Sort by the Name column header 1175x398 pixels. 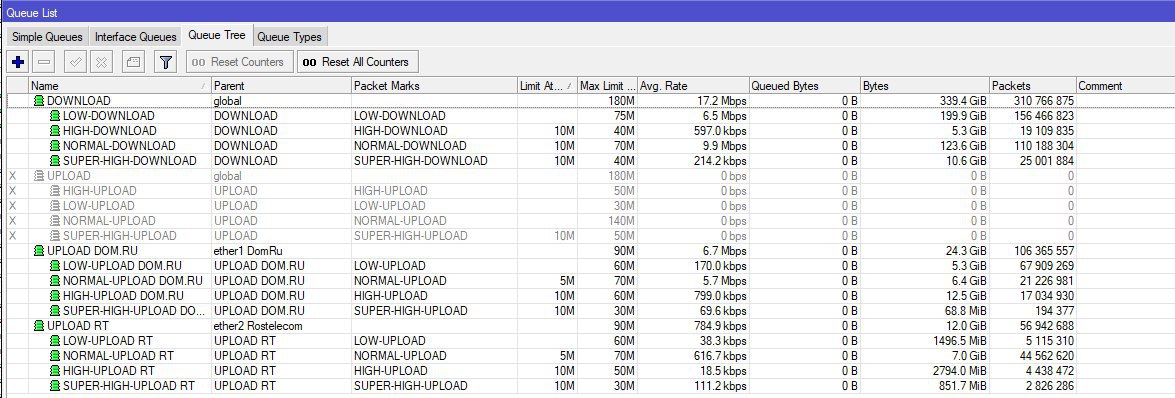(x=120, y=85)
